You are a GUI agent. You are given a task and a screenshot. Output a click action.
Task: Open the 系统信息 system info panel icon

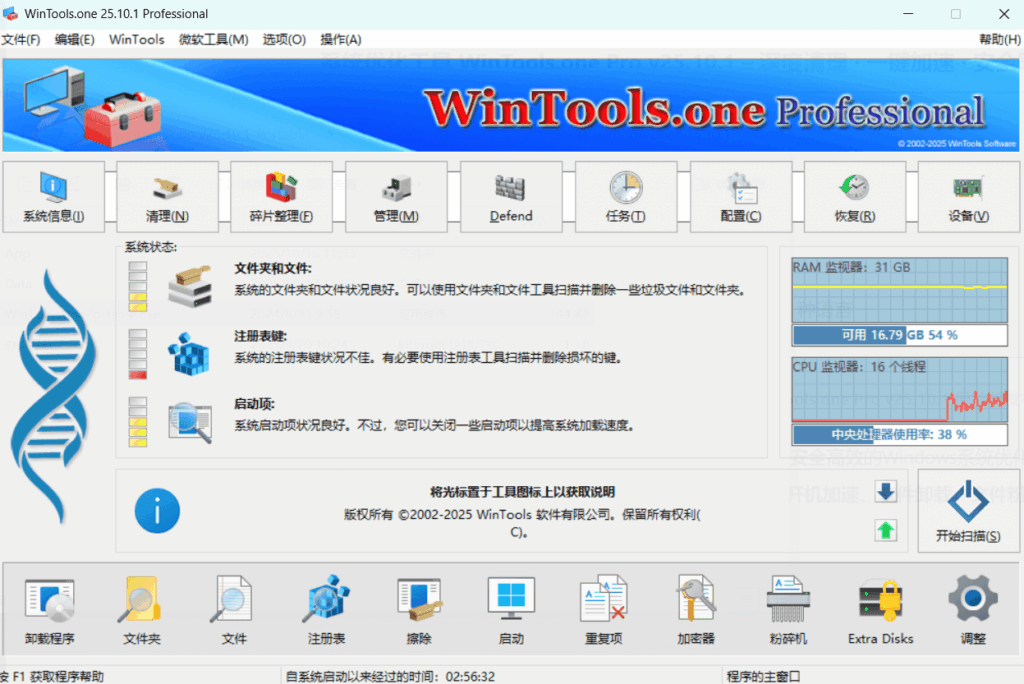pos(53,196)
